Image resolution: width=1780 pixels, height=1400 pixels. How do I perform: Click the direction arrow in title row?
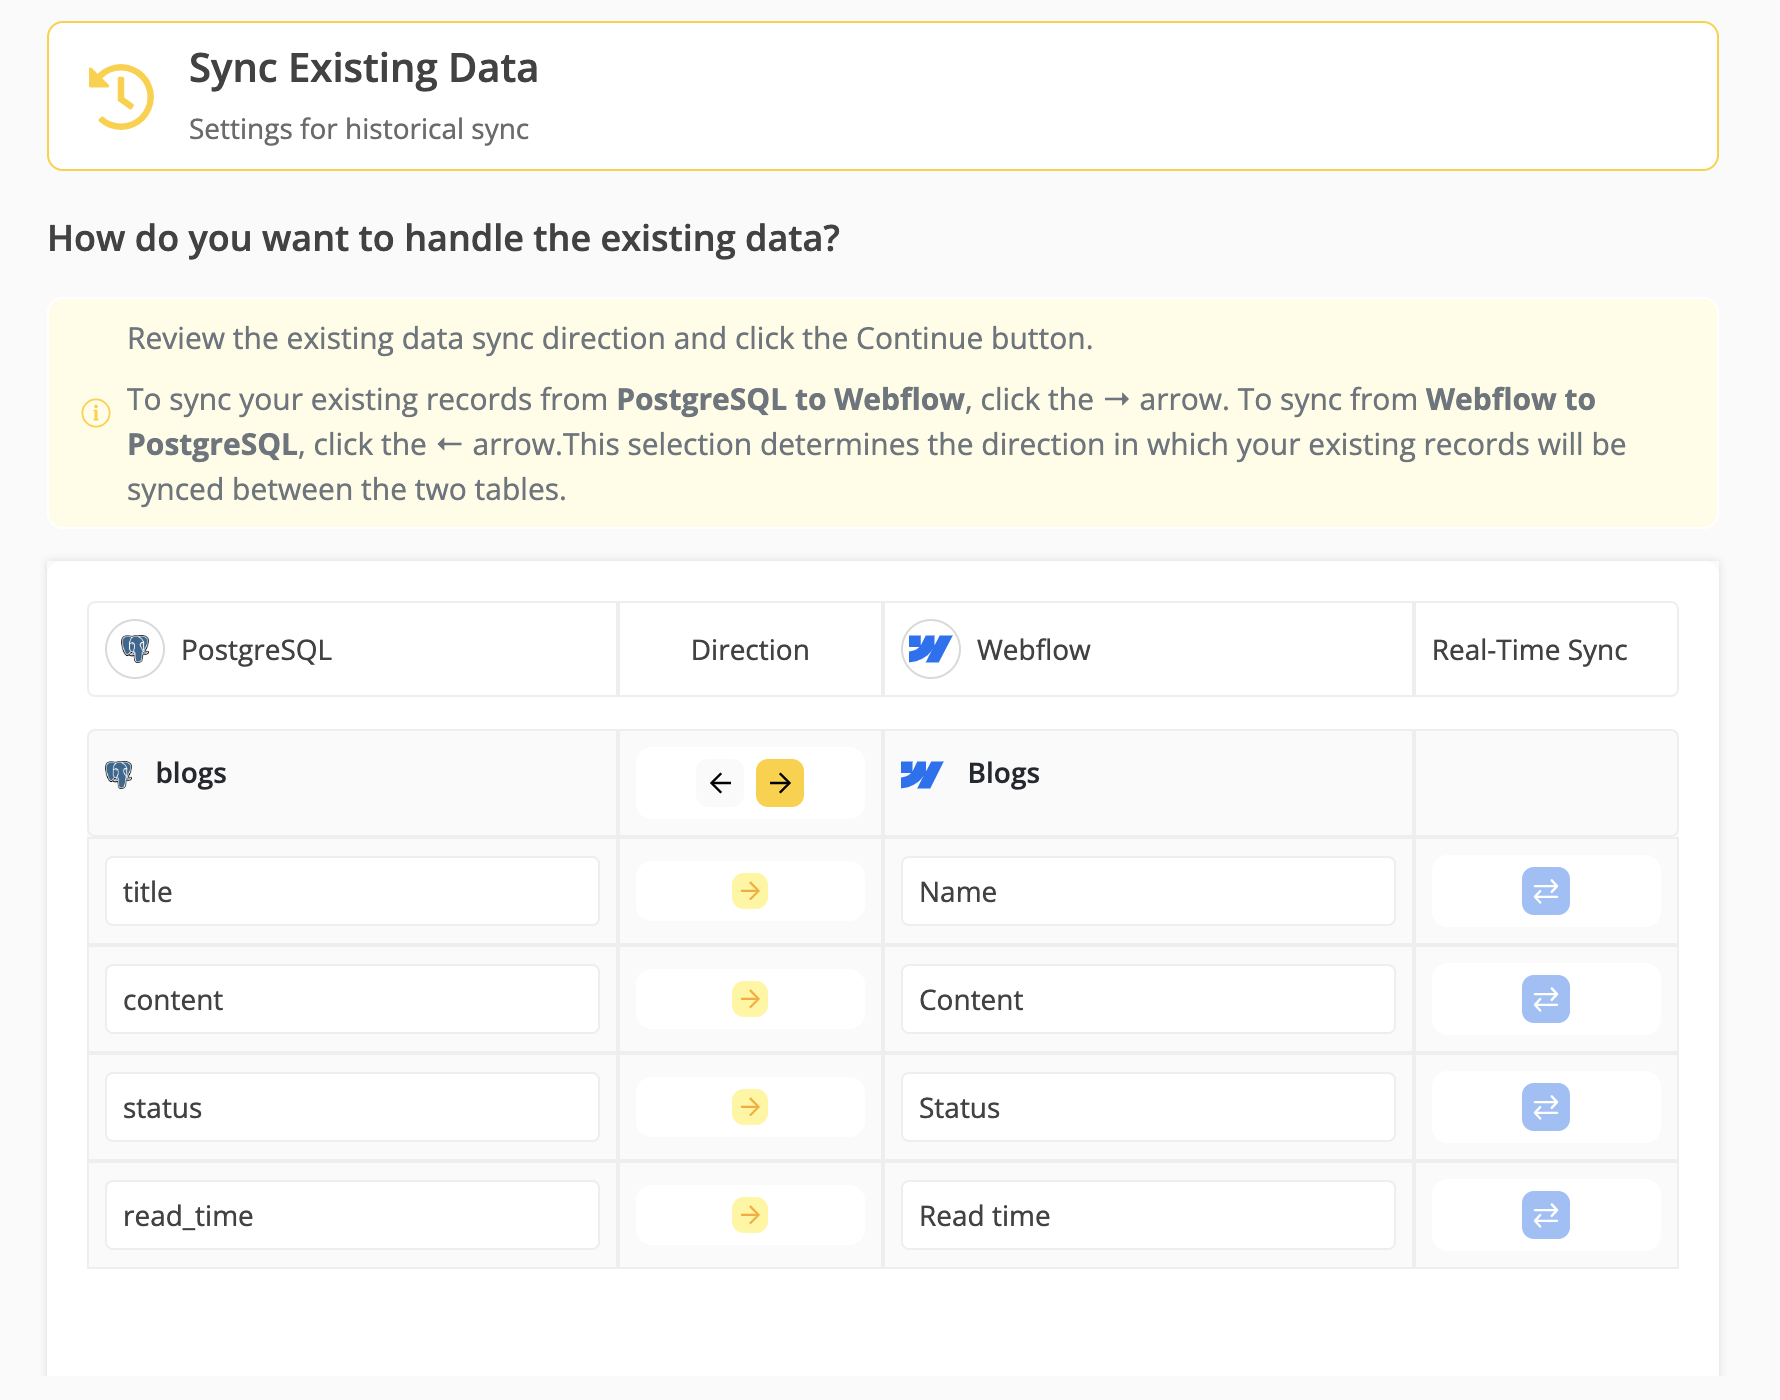pyautogui.click(x=750, y=891)
